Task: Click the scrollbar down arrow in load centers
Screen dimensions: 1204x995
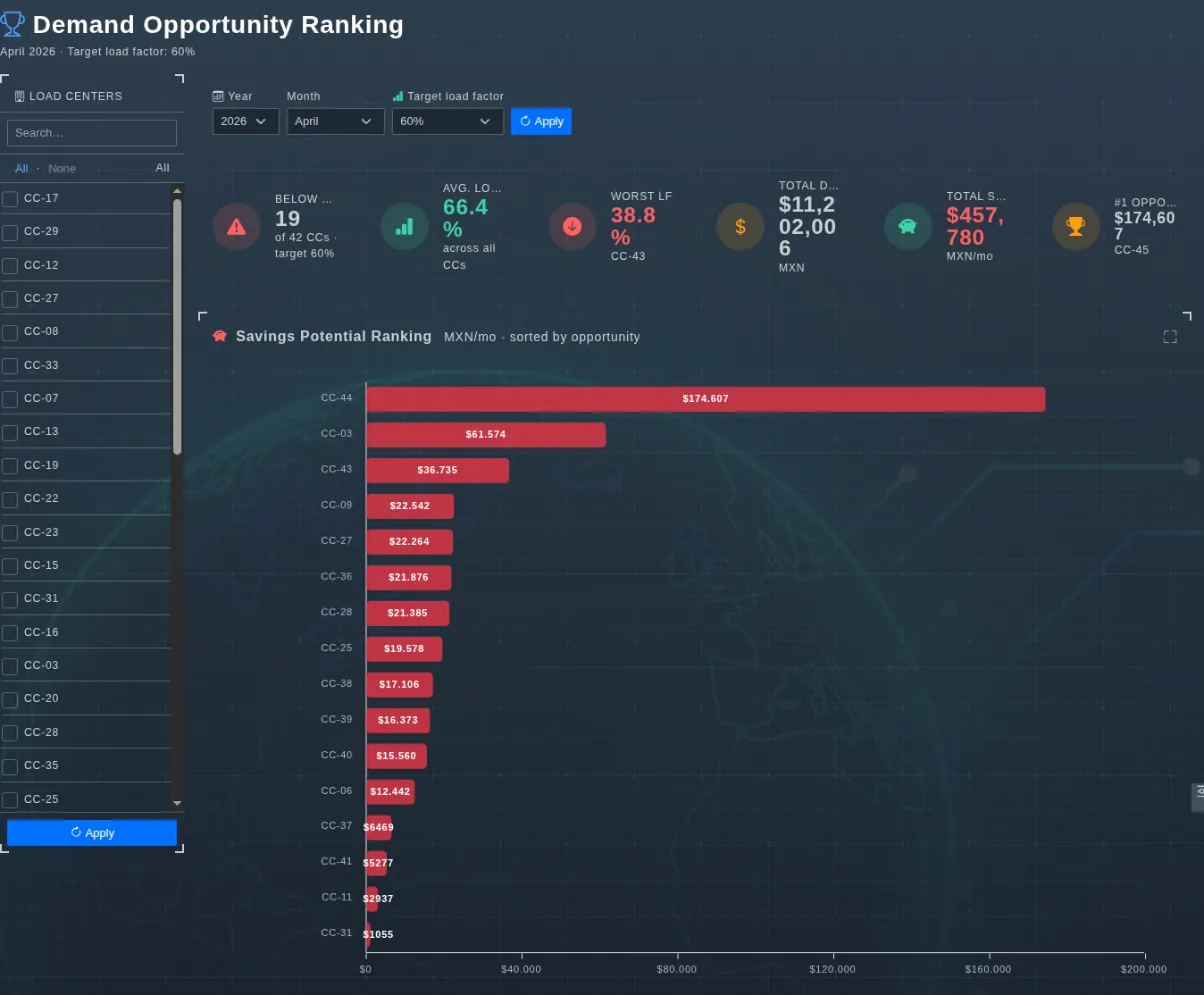Action: pos(177,803)
